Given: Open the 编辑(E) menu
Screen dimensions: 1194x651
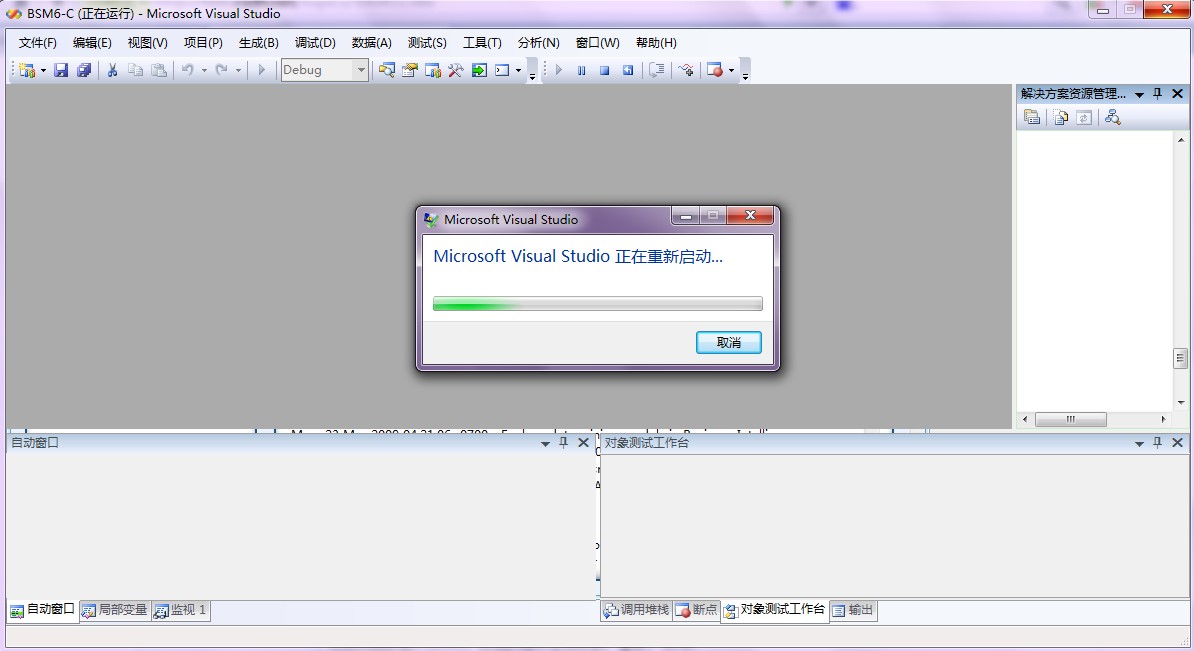Looking at the screenshot, I should point(92,43).
